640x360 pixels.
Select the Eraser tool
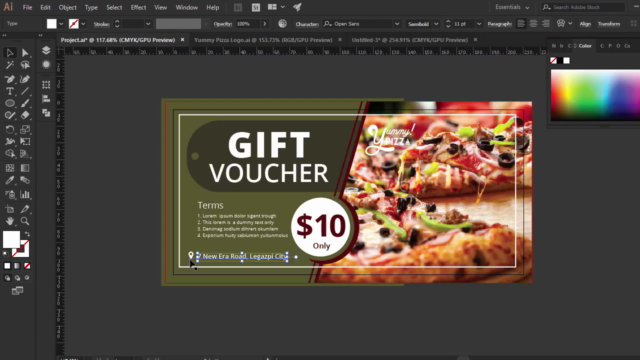tap(25, 116)
